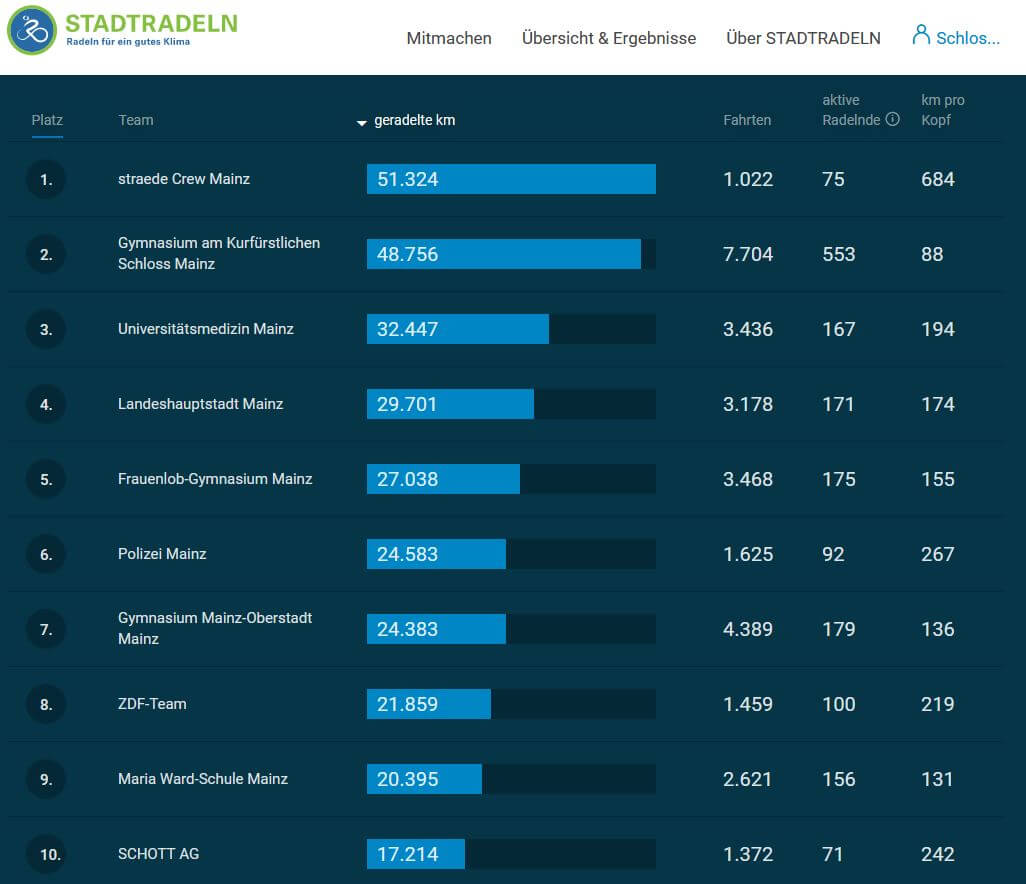Click Fahrten value 3.178

tap(748, 404)
